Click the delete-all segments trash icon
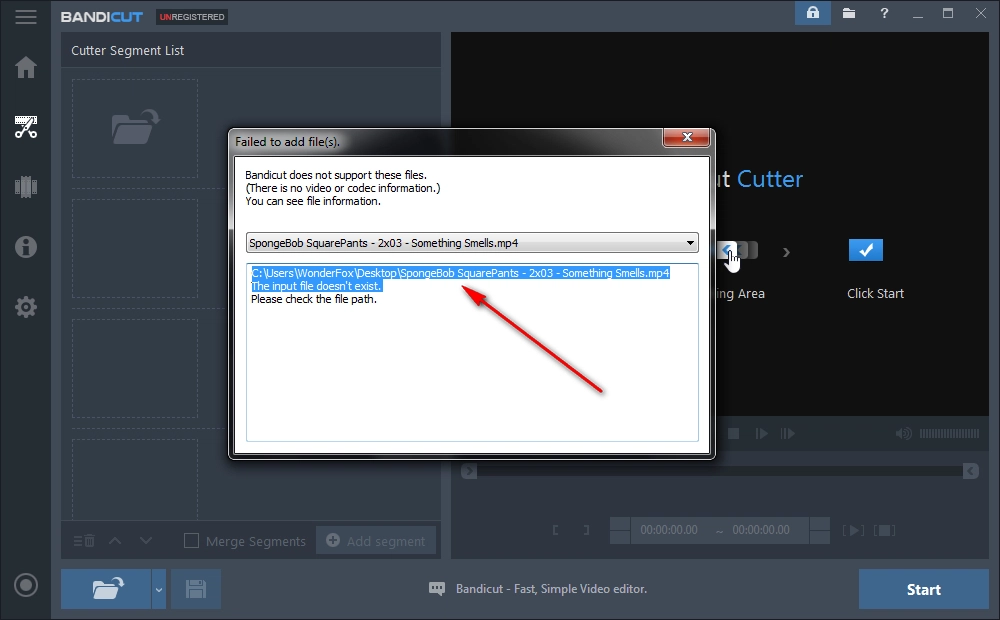This screenshot has width=1000, height=620. coord(84,541)
